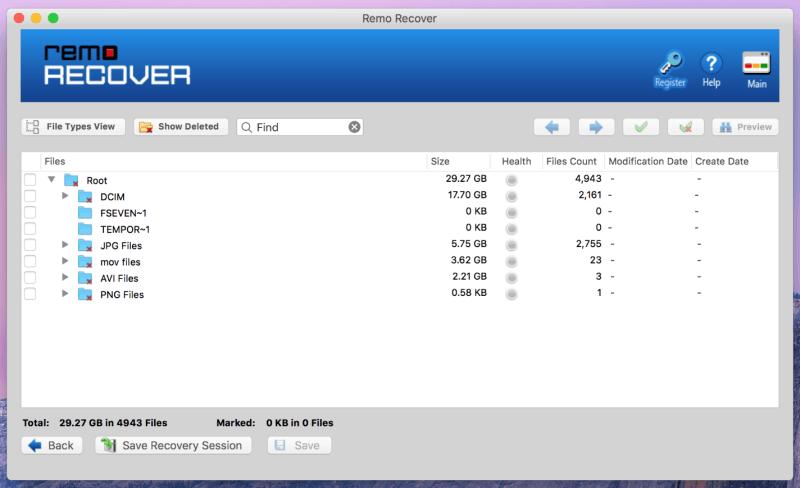This screenshot has width=800, height=488.
Task: Check the JPG Files checkbox
Action: tap(30, 245)
